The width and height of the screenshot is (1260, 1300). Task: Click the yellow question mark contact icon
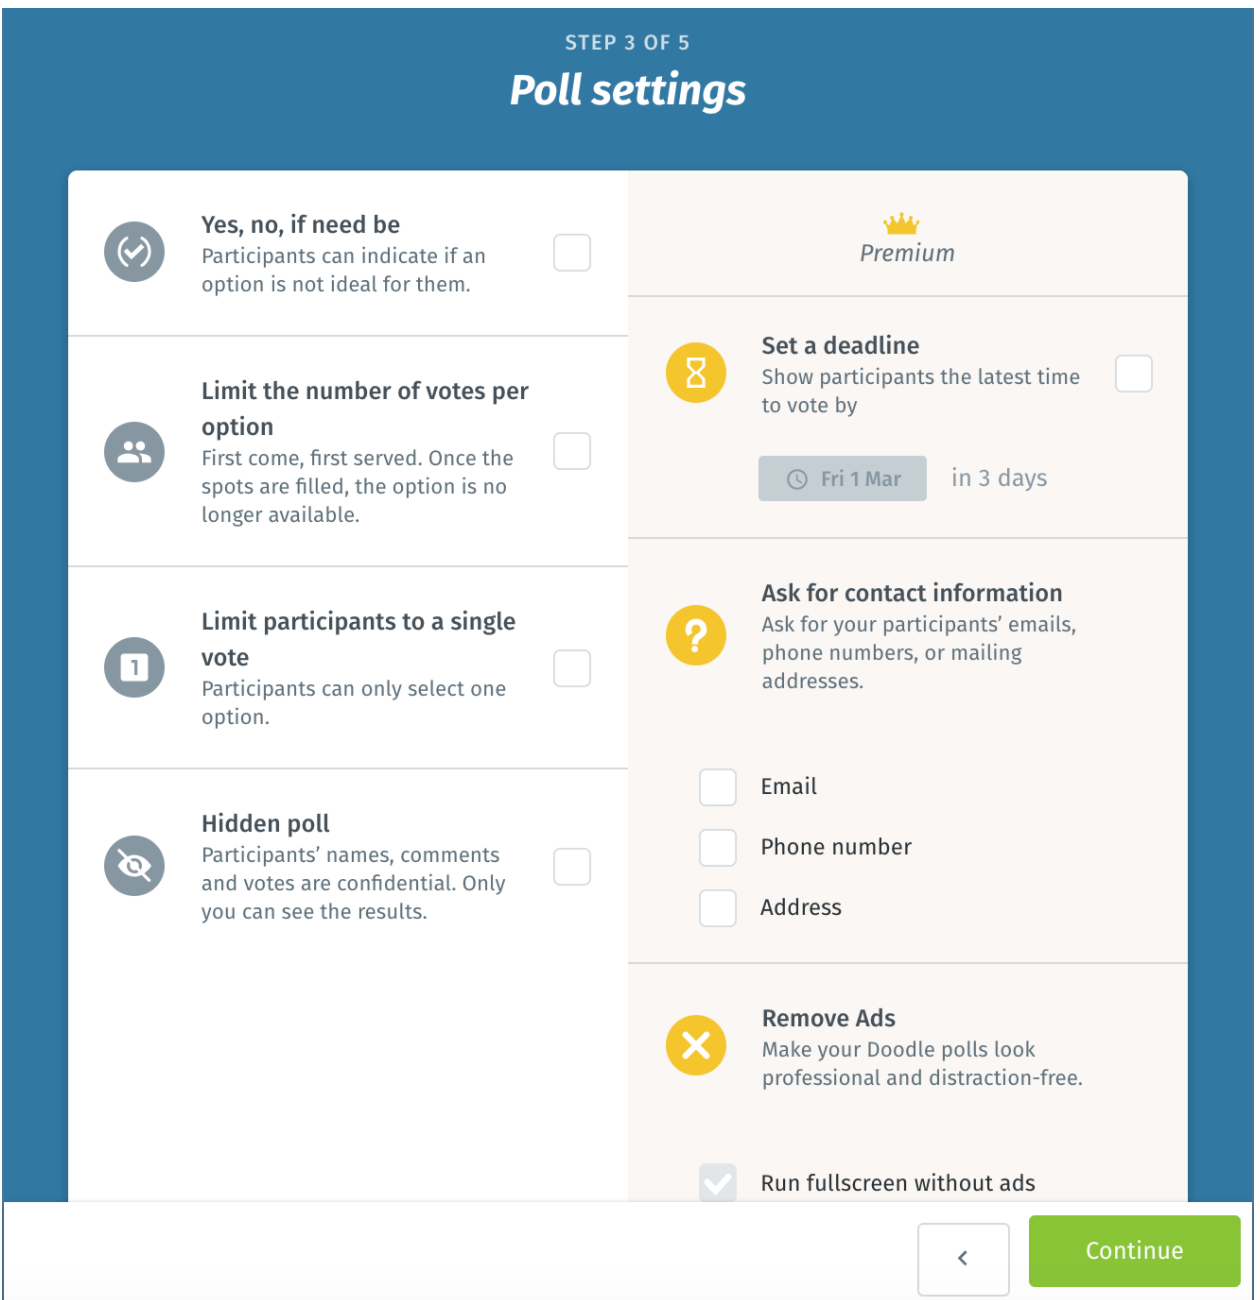(x=696, y=635)
